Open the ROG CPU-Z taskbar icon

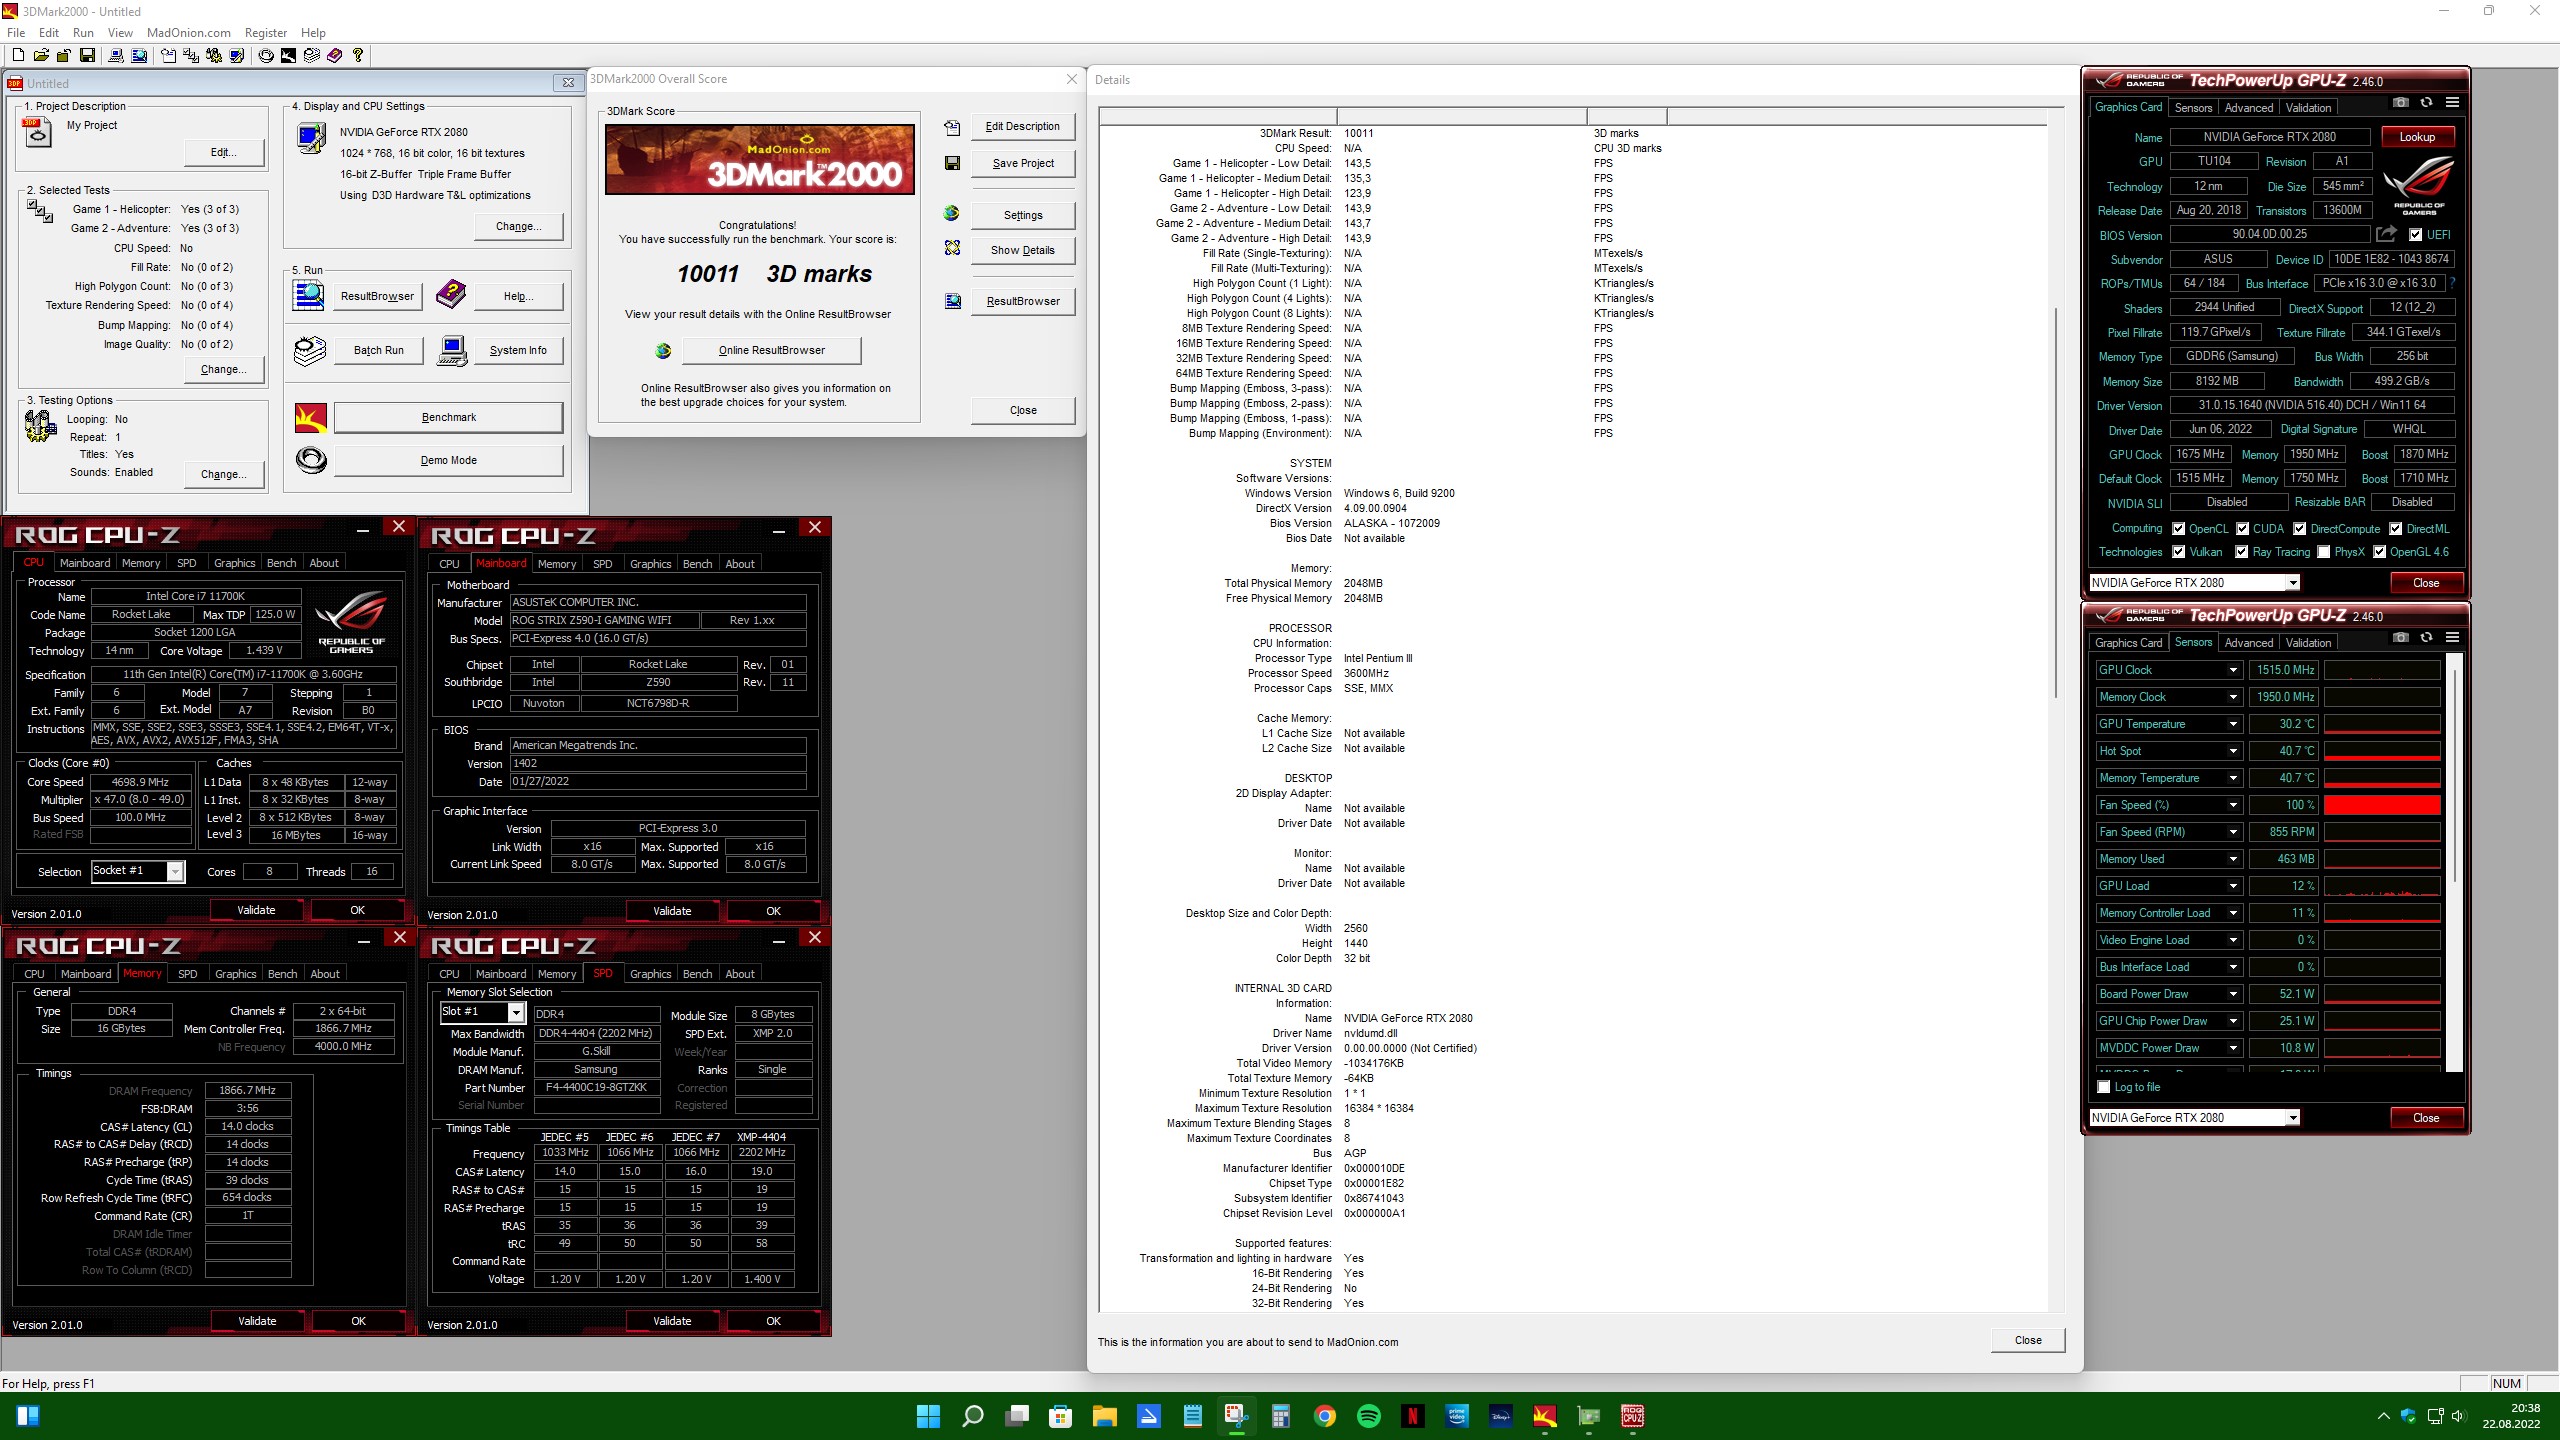1633,1416
